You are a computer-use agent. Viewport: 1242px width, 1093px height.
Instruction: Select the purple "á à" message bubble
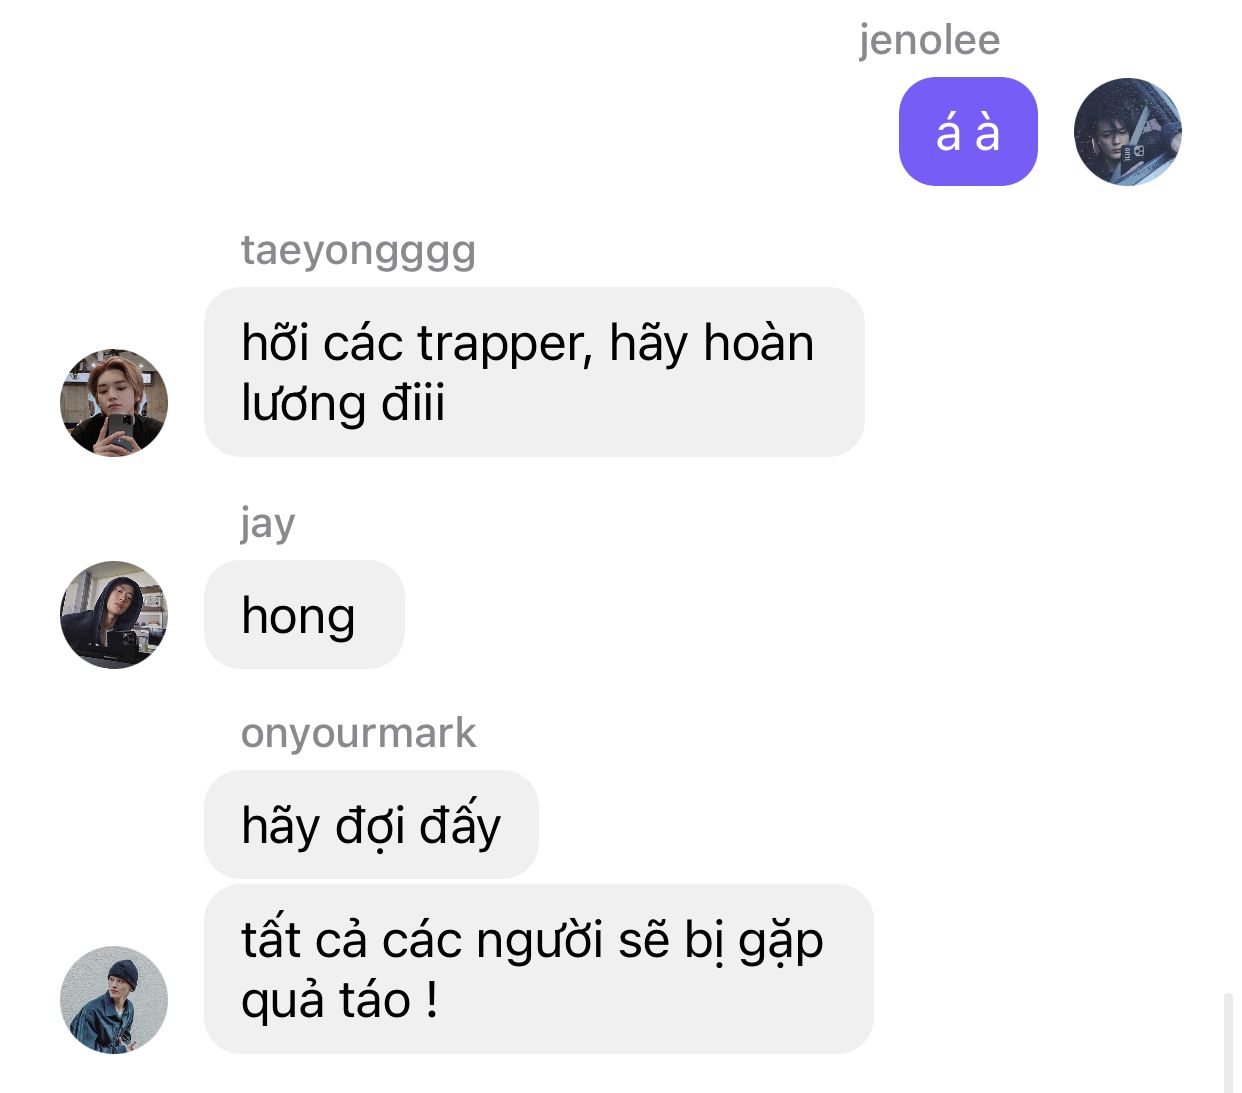tap(968, 131)
